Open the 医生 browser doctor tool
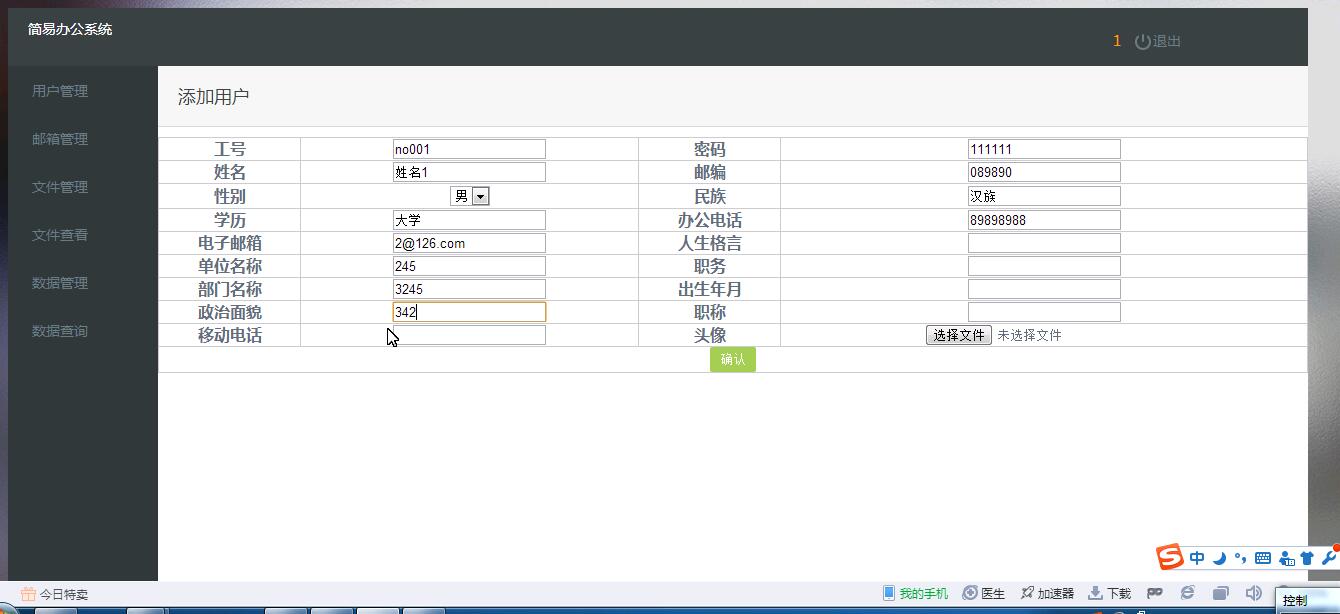 click(984, 593)
